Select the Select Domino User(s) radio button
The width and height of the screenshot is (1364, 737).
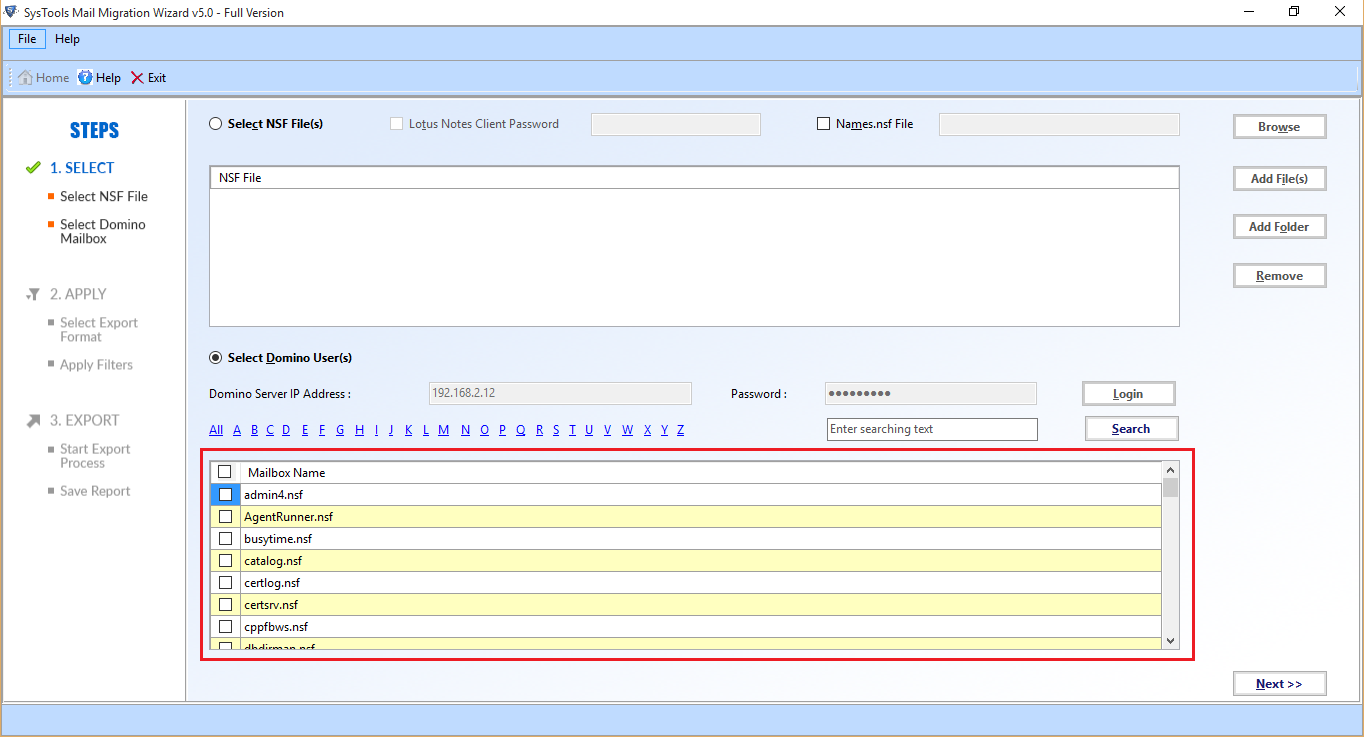pos(215,358)
